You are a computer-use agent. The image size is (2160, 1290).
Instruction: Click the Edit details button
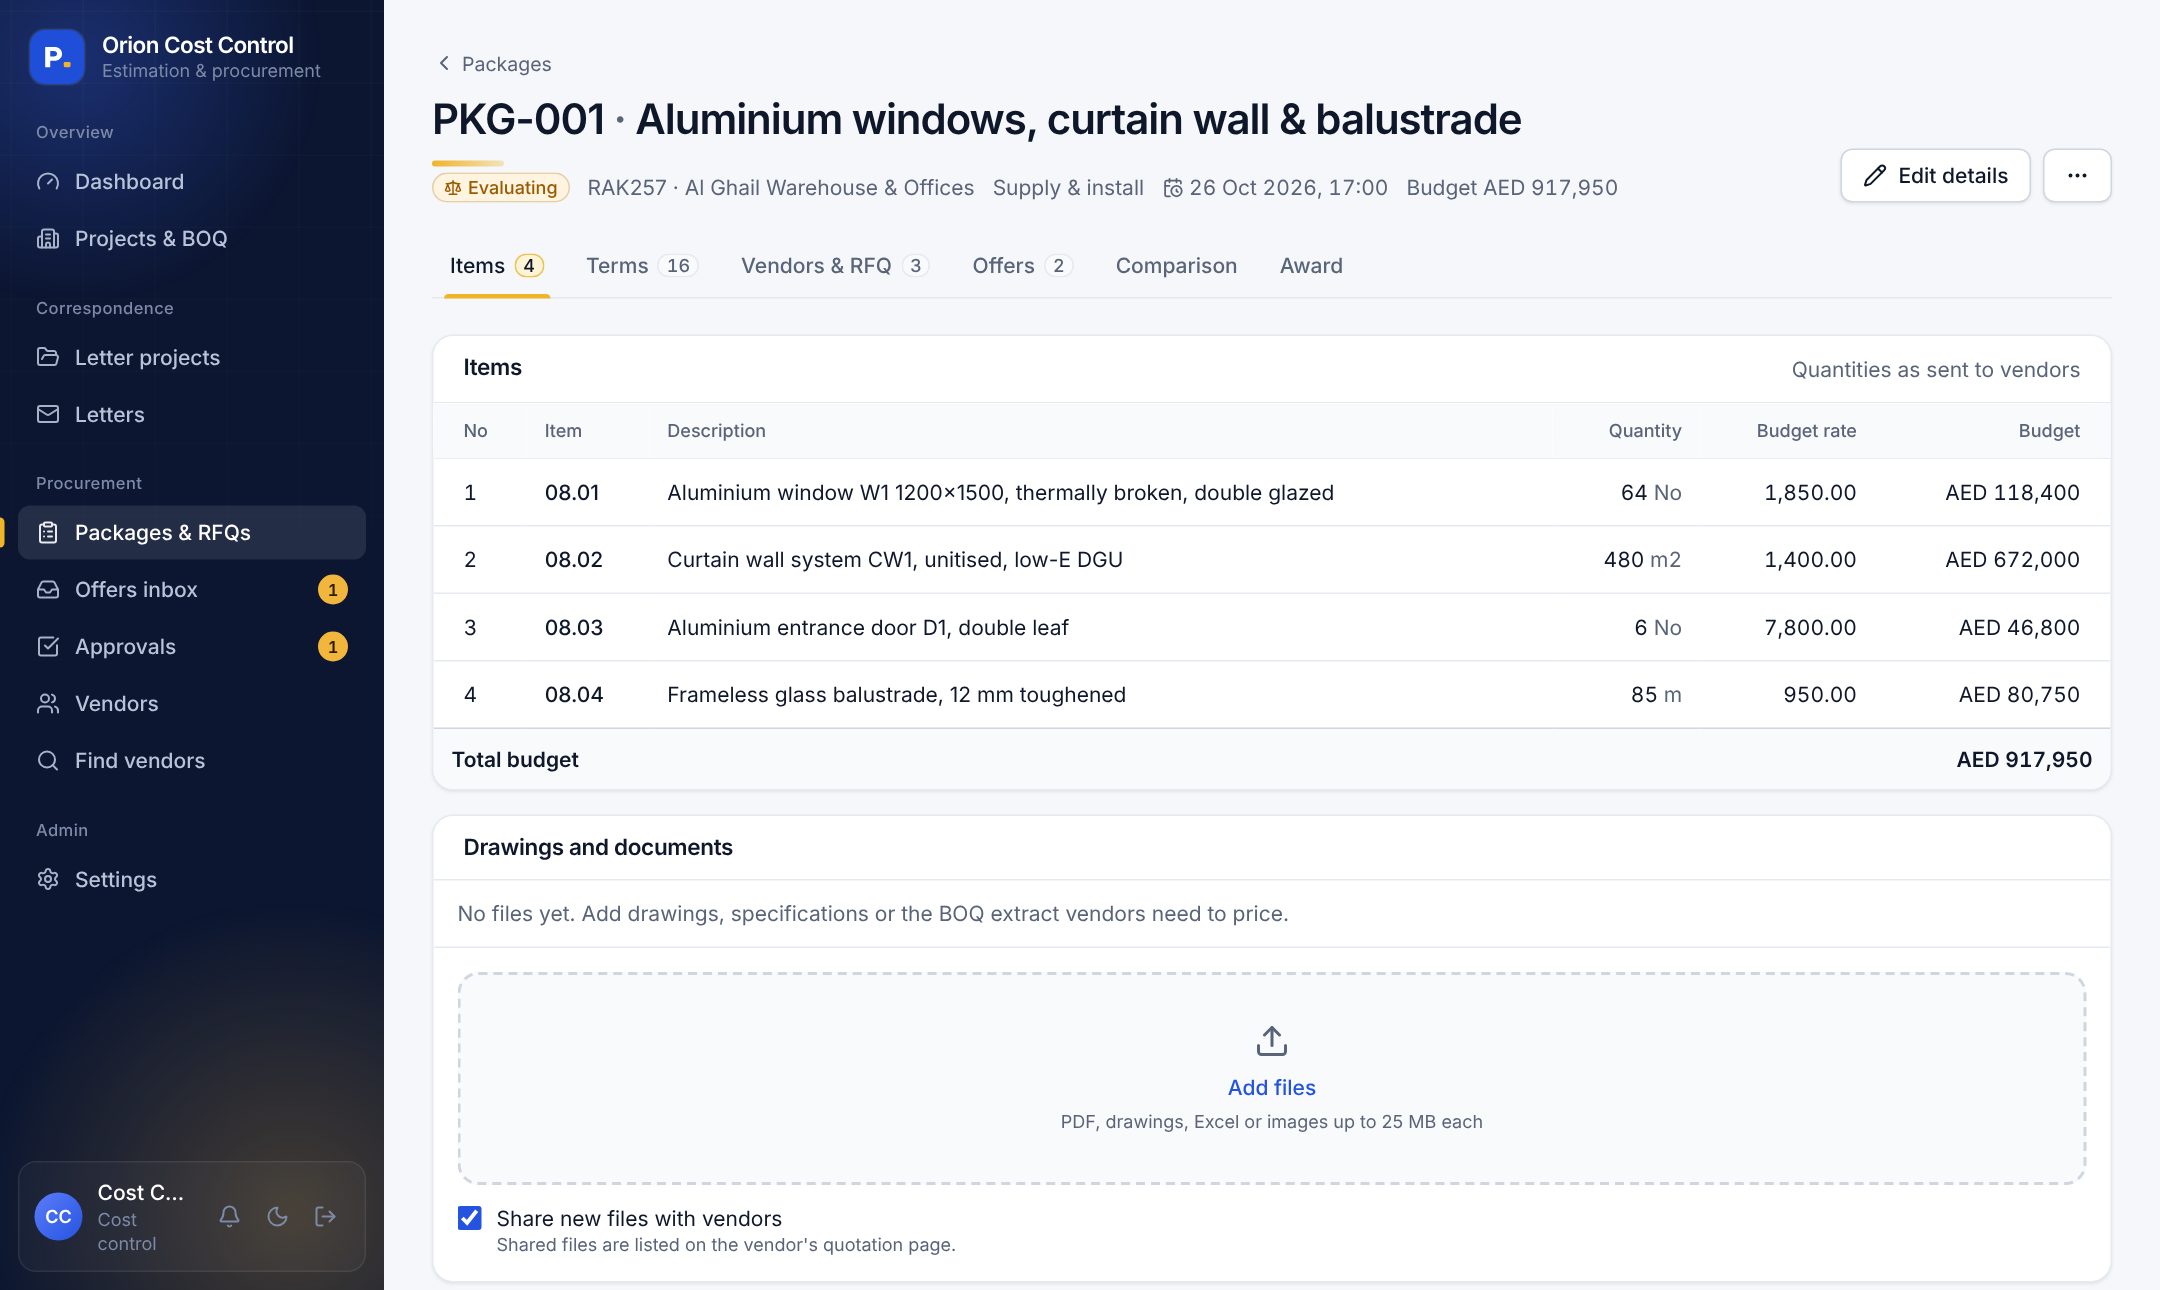[x=1935, y=176]
